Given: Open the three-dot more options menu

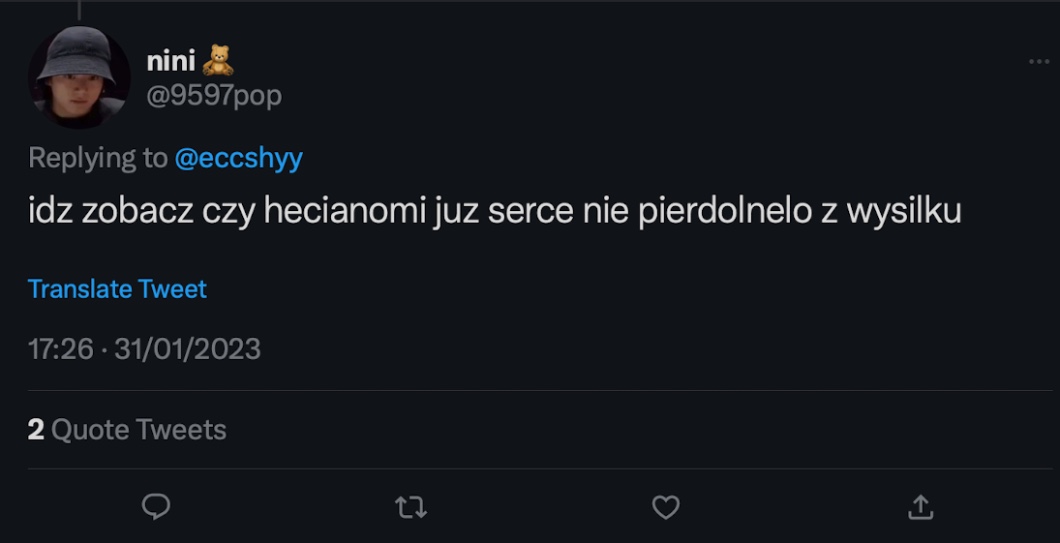Looking at the screenshot, I should click(1039, 62).
